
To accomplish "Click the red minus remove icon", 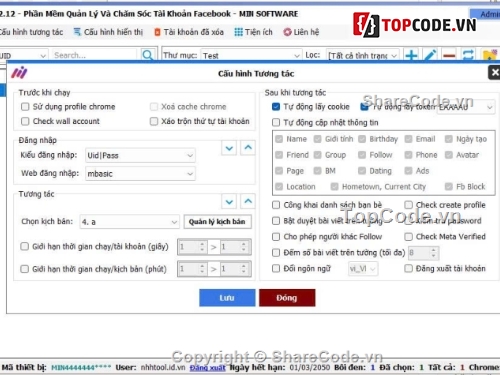I will pyautogui.click(x=449, y=55).
